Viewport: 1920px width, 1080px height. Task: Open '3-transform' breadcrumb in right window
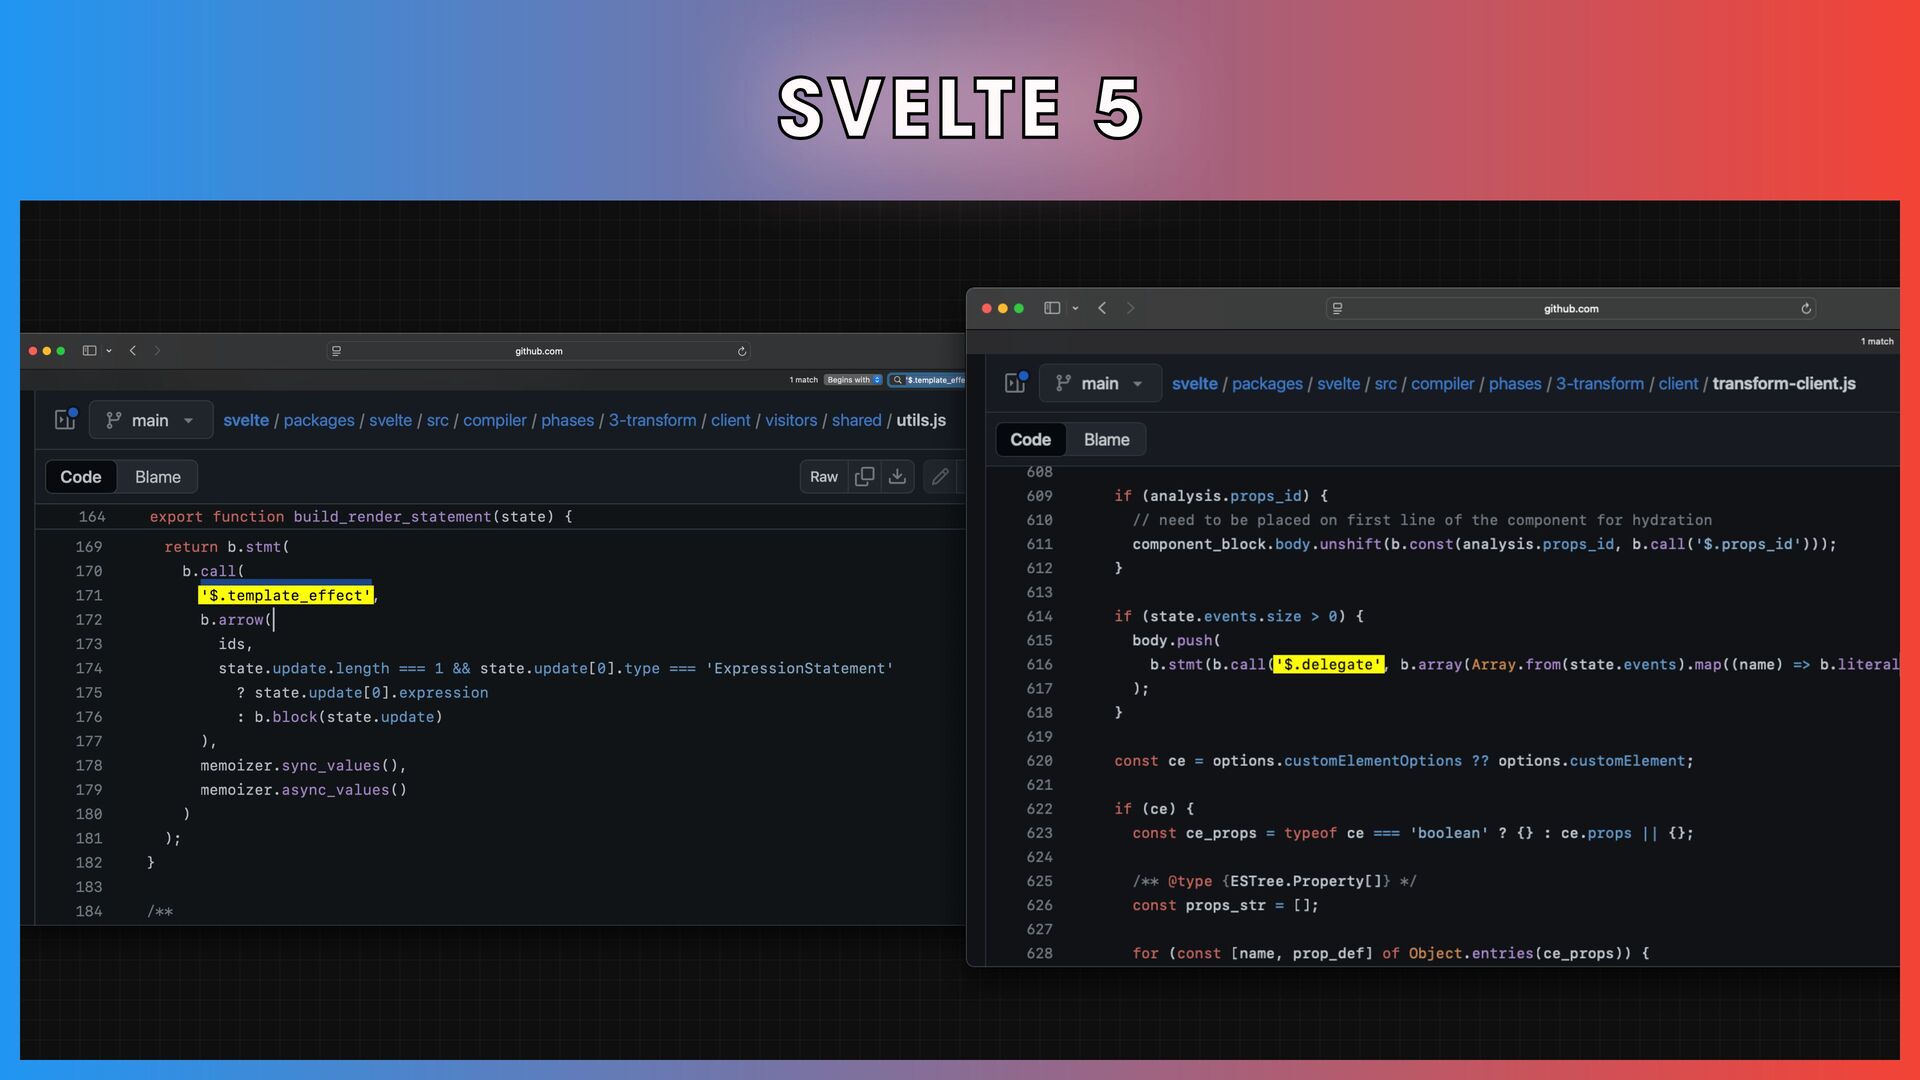point(1599,383)
